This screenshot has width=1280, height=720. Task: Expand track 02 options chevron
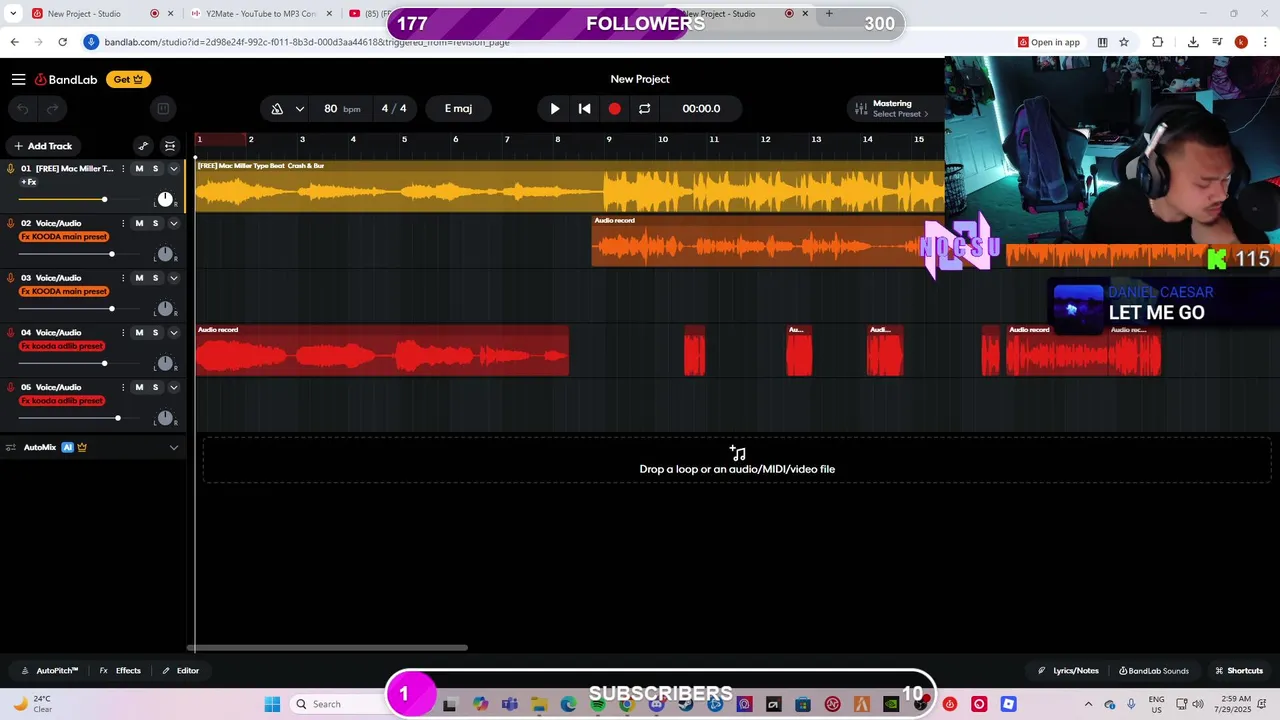point(173,224)
